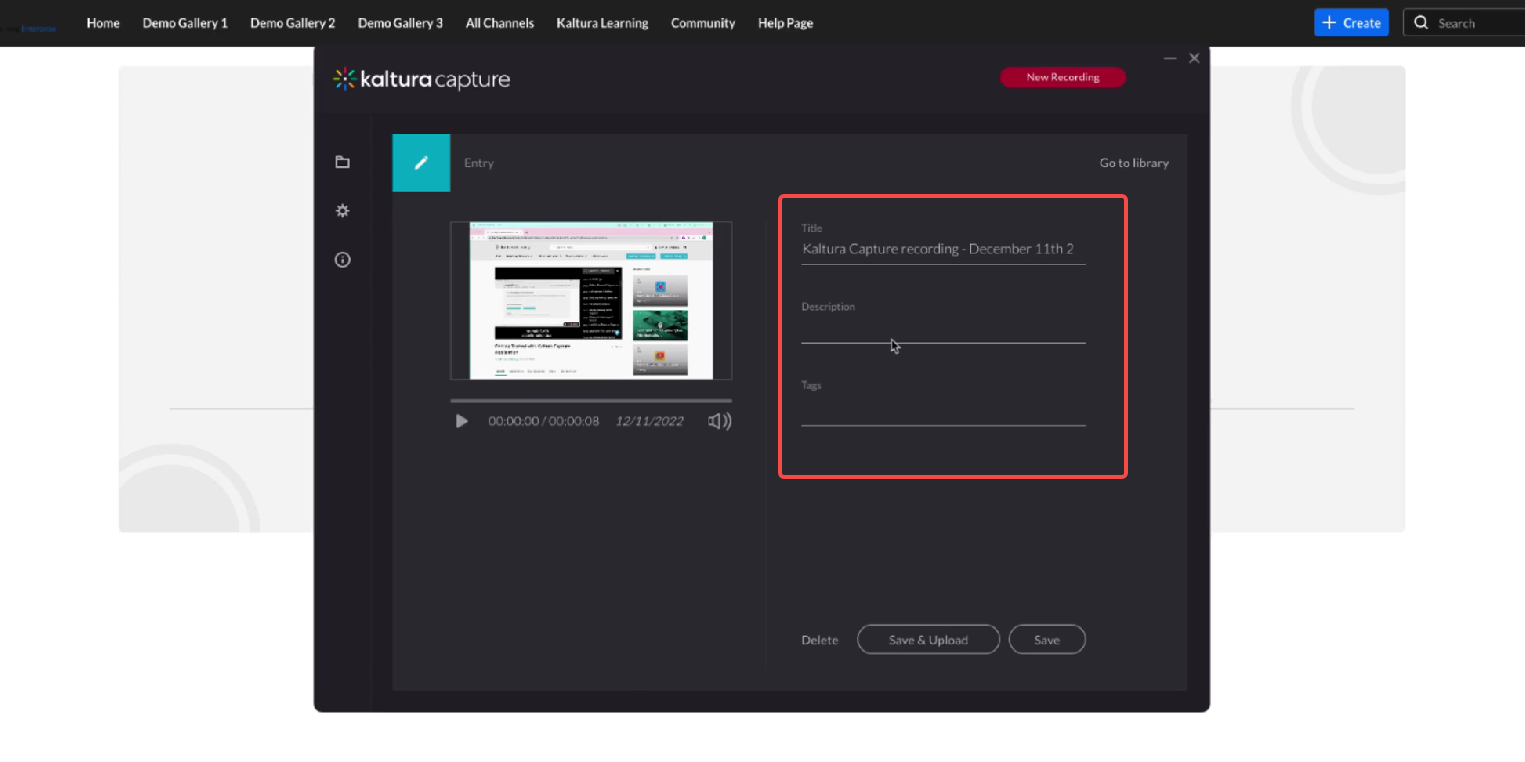Click the Save button

click(x=1047, y=640)
